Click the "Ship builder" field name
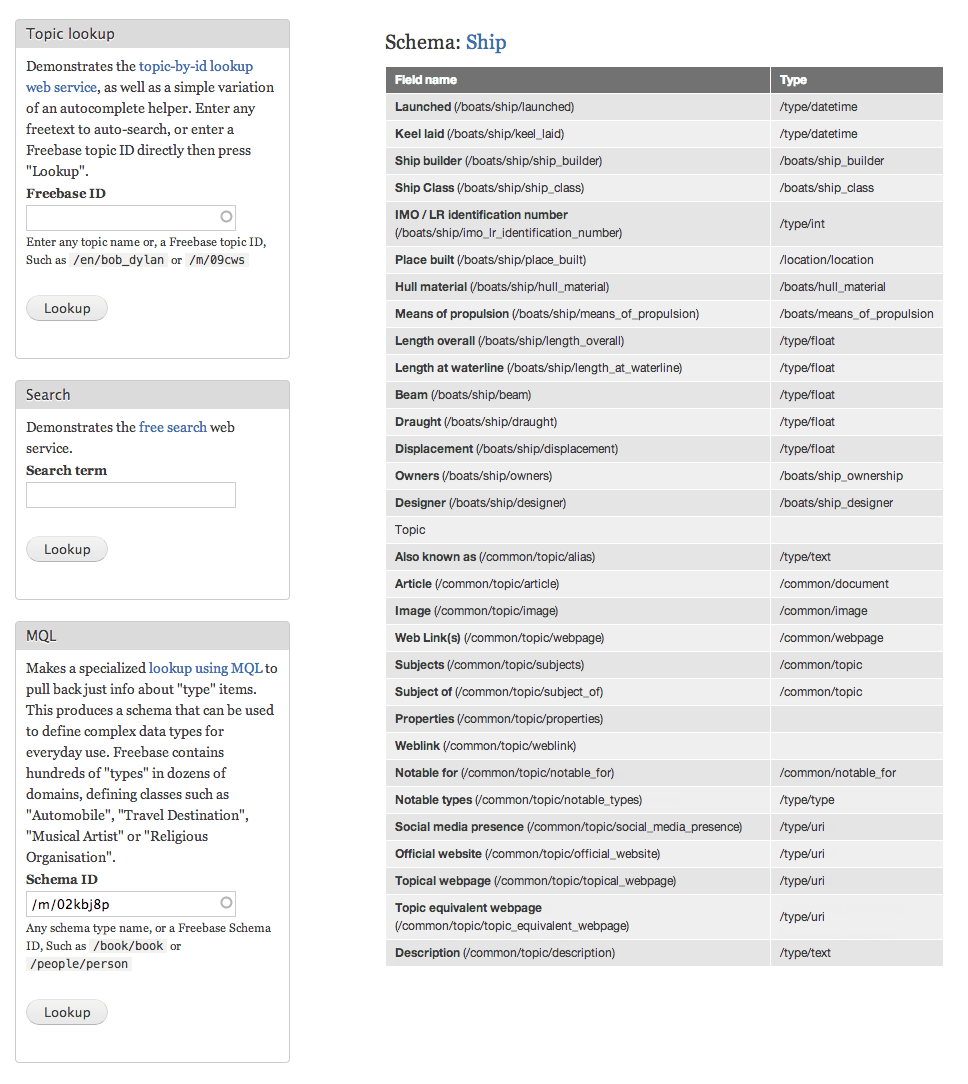The width and height of the screenshot is (968, 1084). [436, 160]
